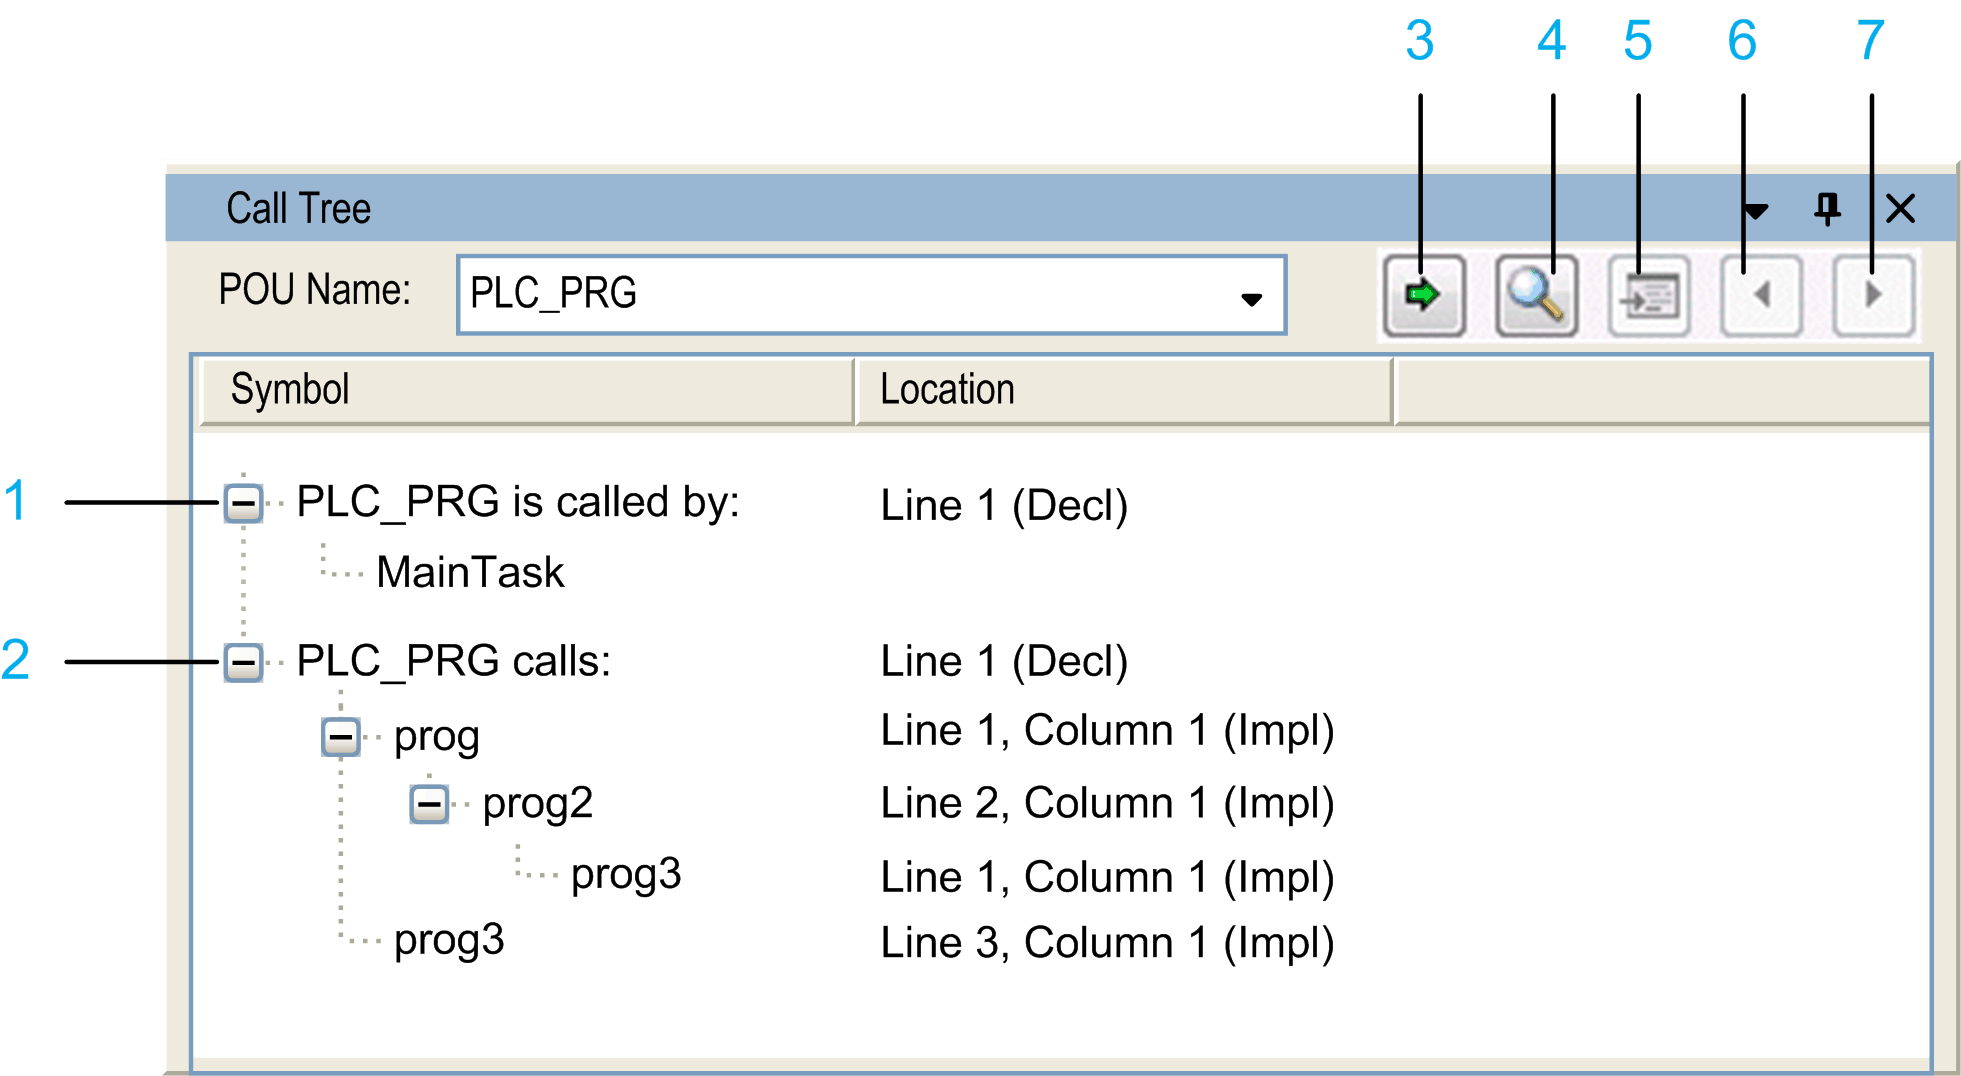Select MainTask in the call tree

[470, 571]
